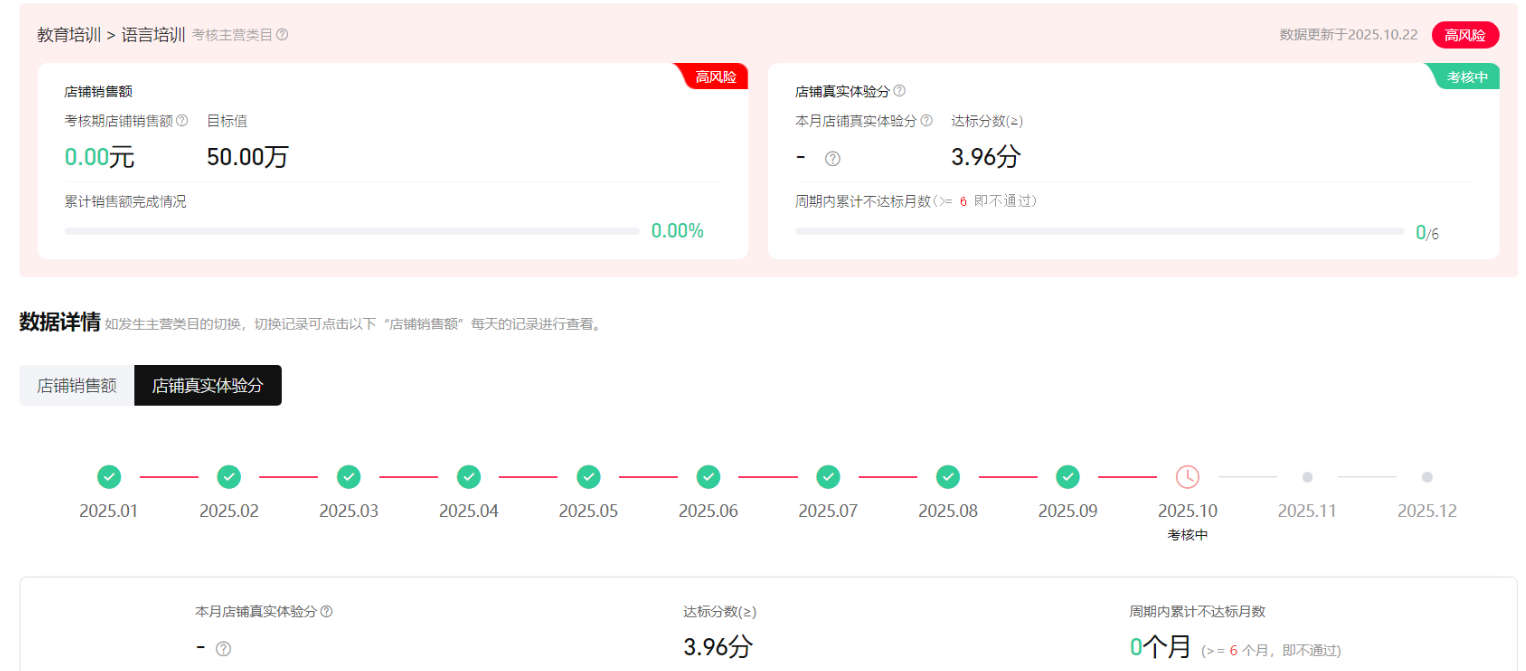The image size is (1526, 671).
Task: Click help icon next to 本月店铺真实体验分 in top card
Action: coord(926,121)
